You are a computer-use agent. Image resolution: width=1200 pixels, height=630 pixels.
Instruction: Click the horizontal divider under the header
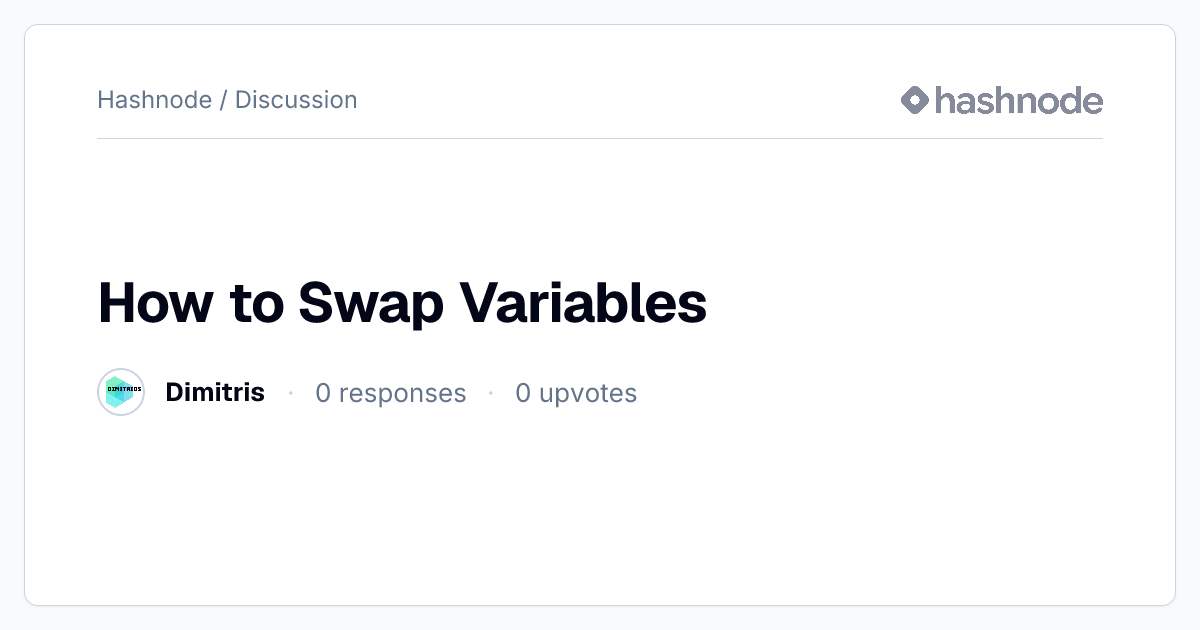[x=600, y=138]
